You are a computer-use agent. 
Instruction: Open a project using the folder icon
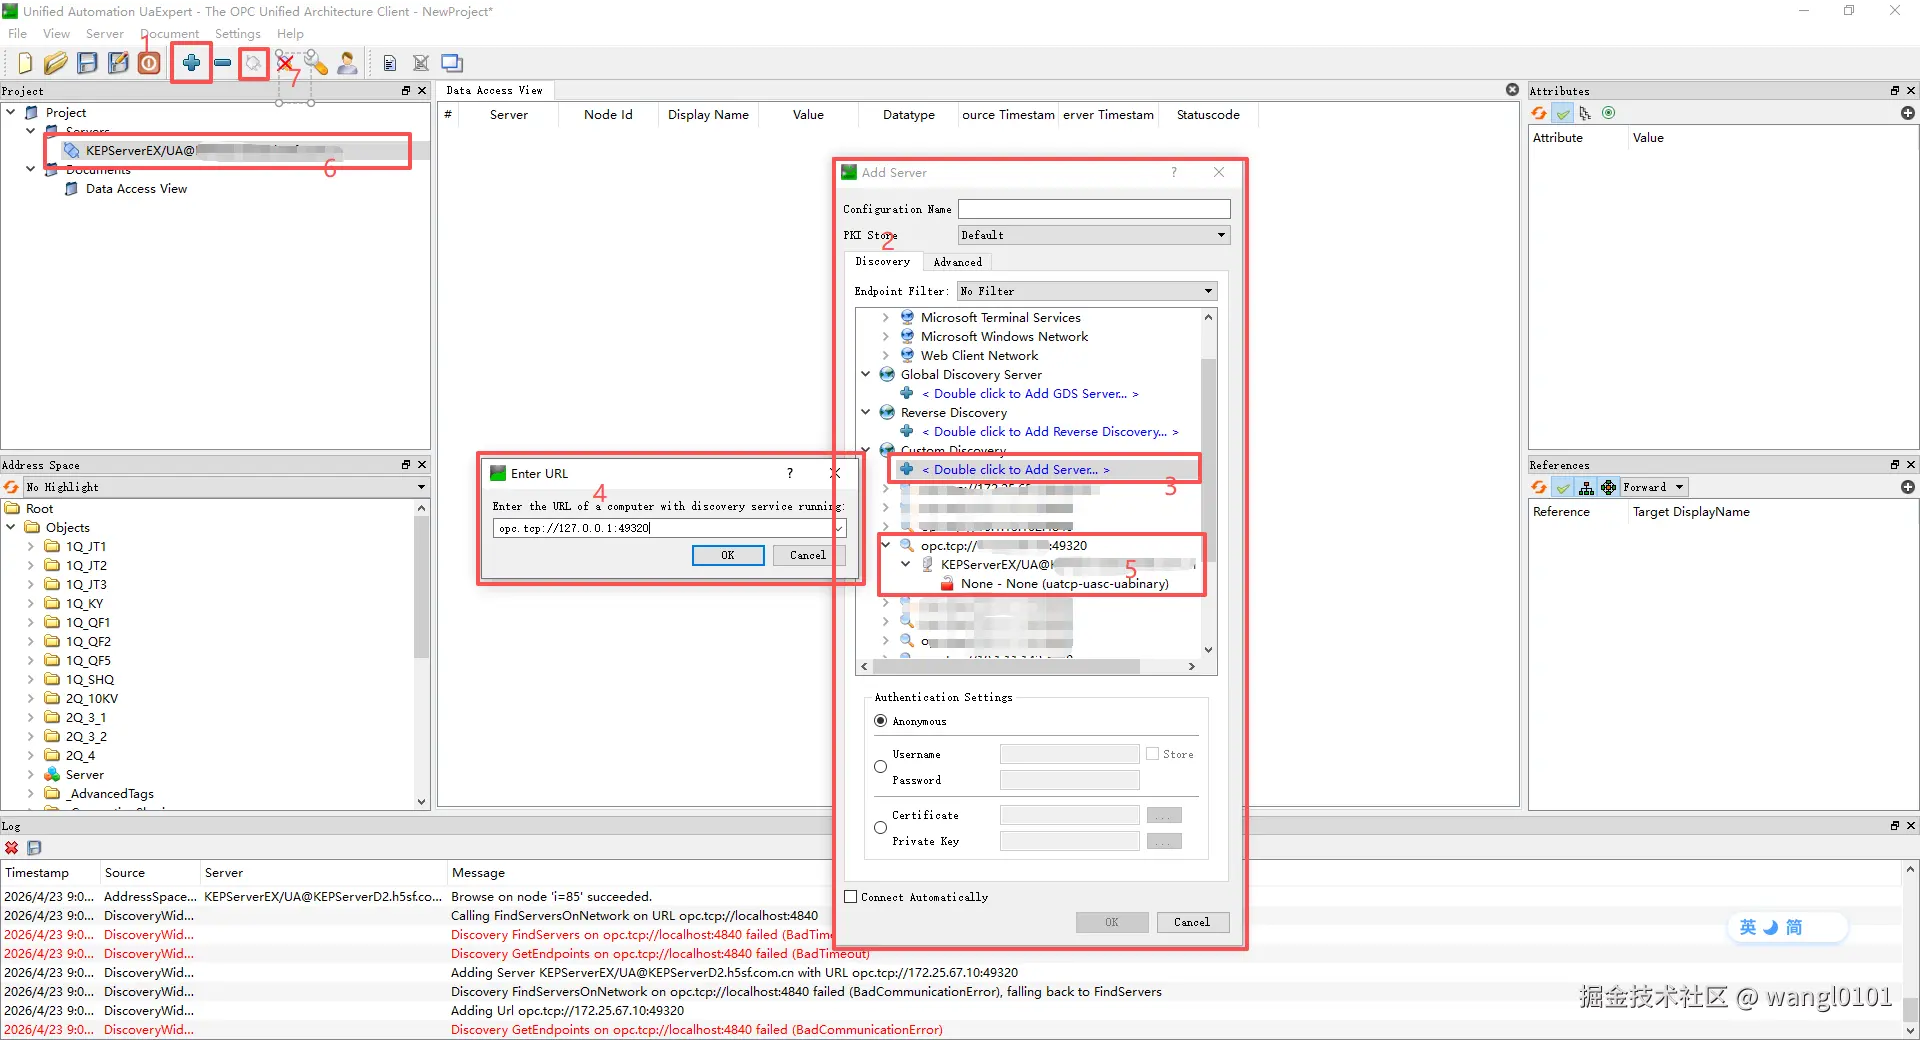point(56,63)
